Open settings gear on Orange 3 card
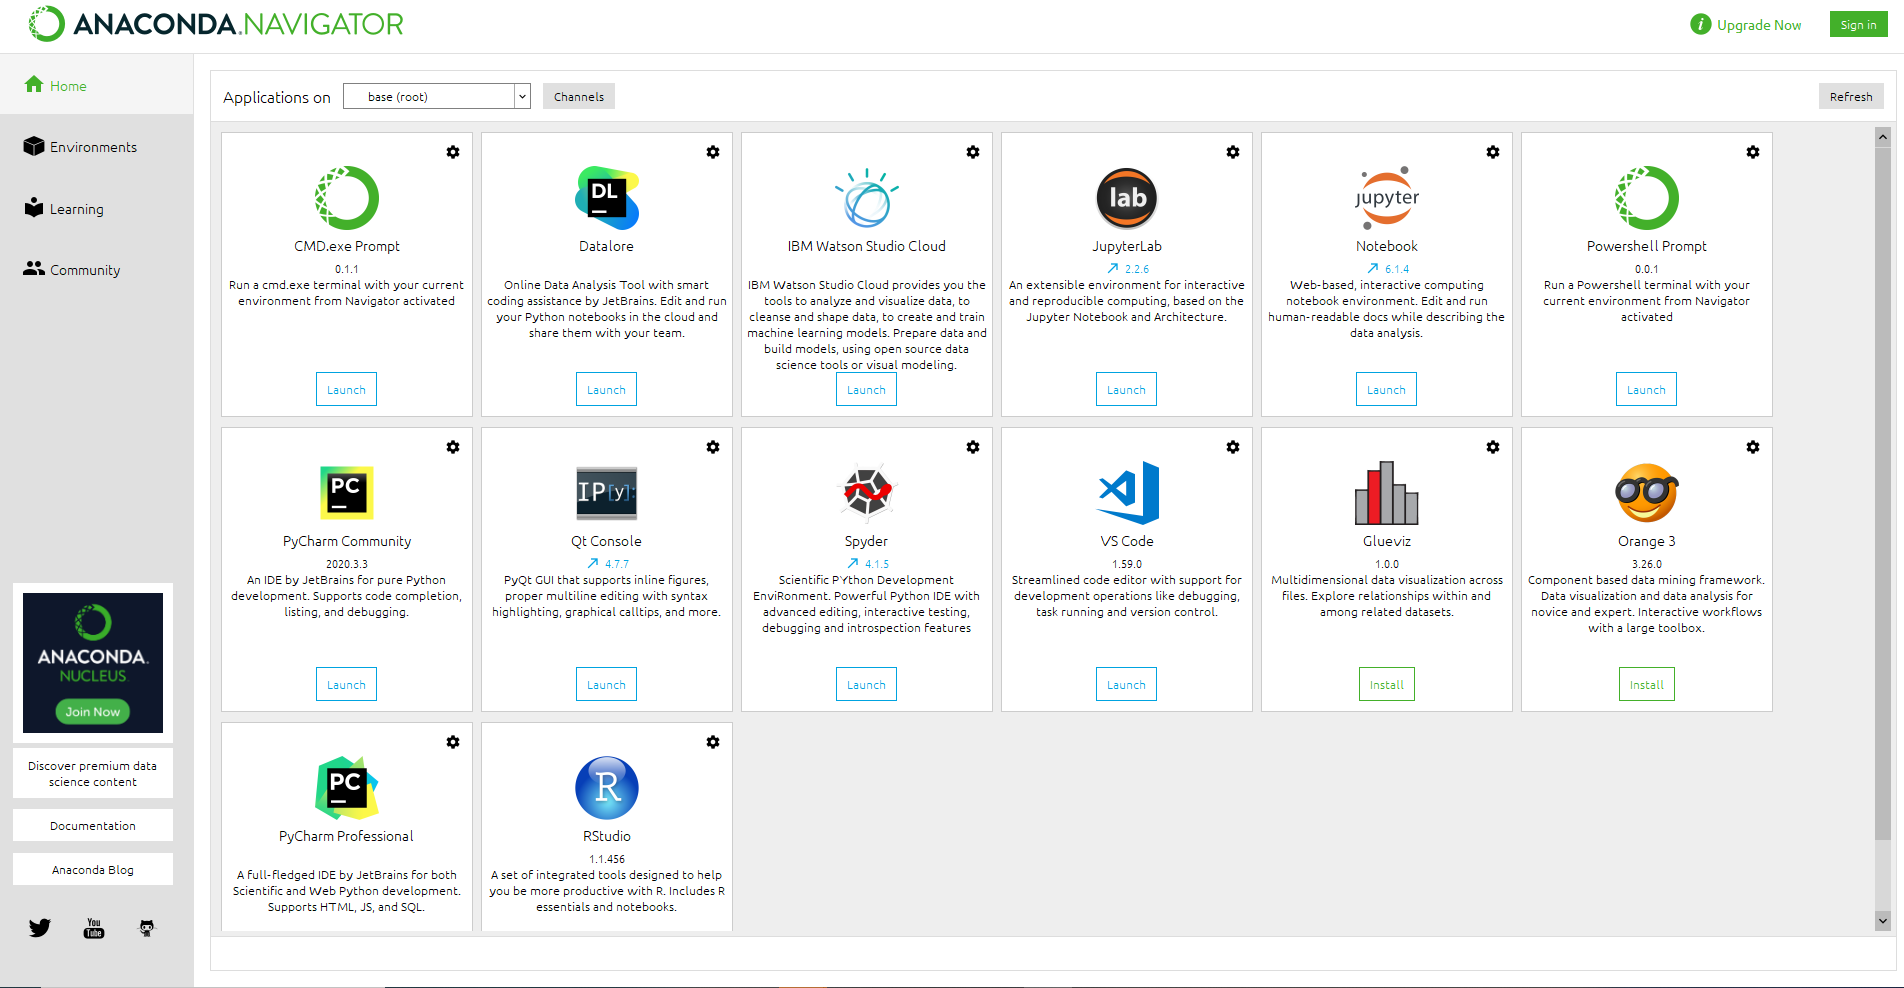 click(x=1753, y=447)
